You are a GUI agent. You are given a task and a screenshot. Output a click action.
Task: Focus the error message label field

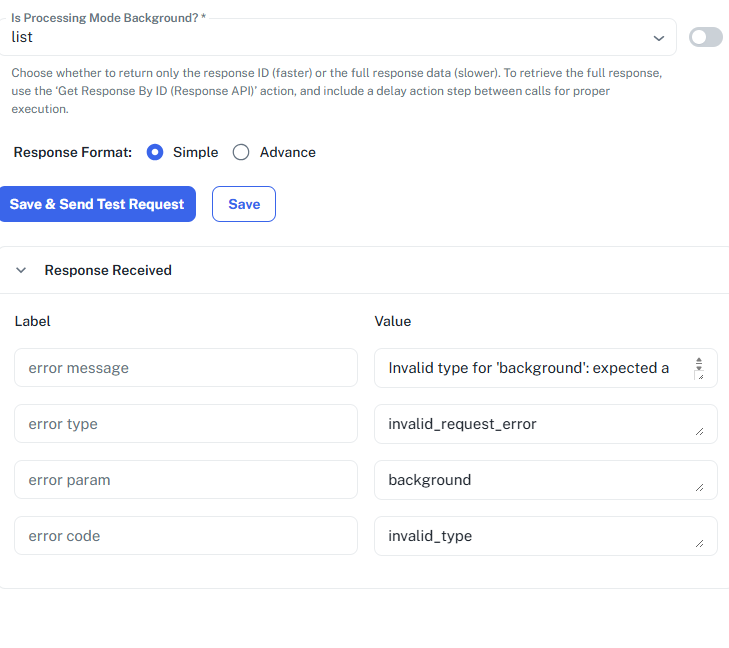tap(186, 368)
